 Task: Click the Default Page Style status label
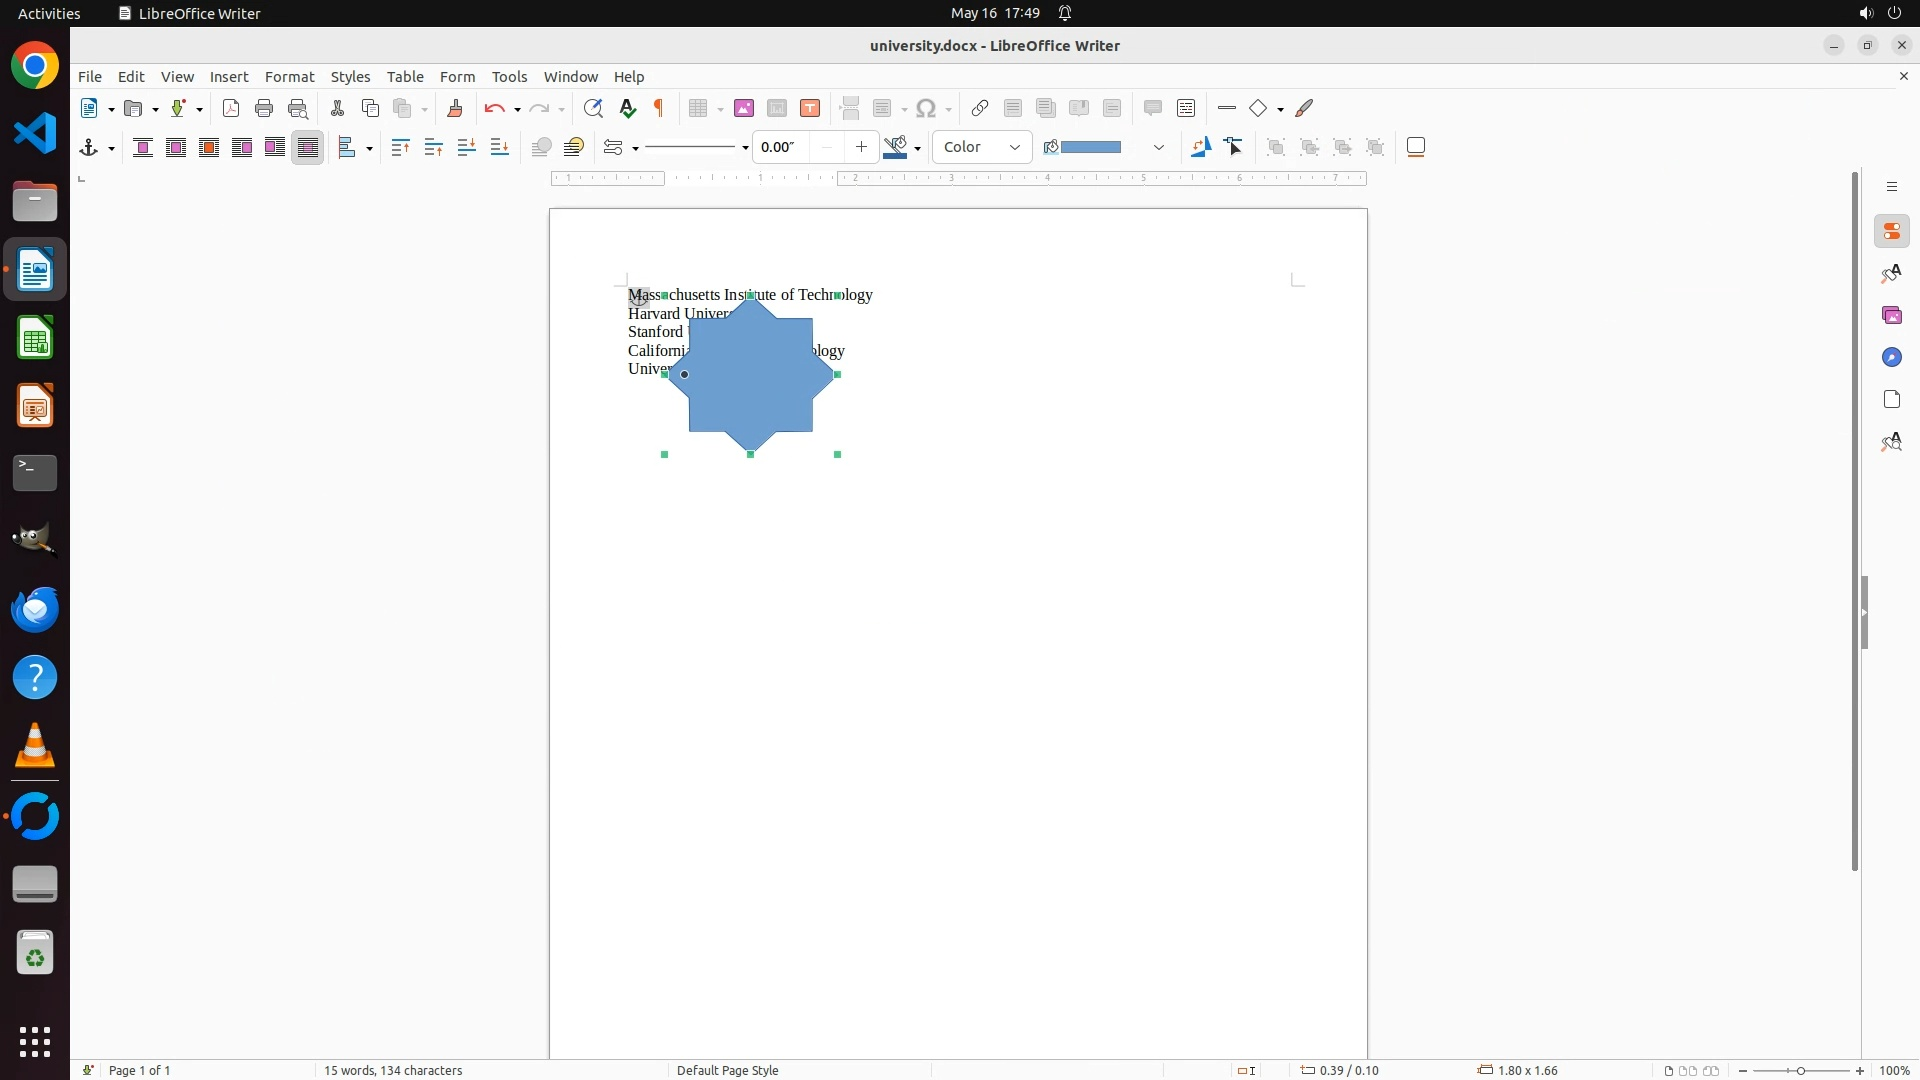point(727,1070)
